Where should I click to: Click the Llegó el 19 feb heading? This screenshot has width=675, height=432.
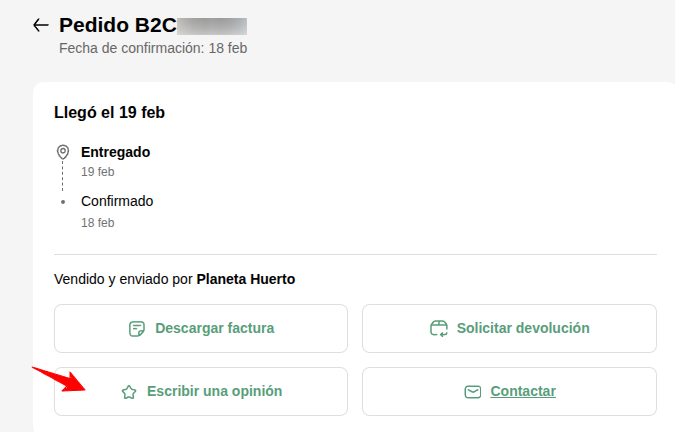click(109, 112)
